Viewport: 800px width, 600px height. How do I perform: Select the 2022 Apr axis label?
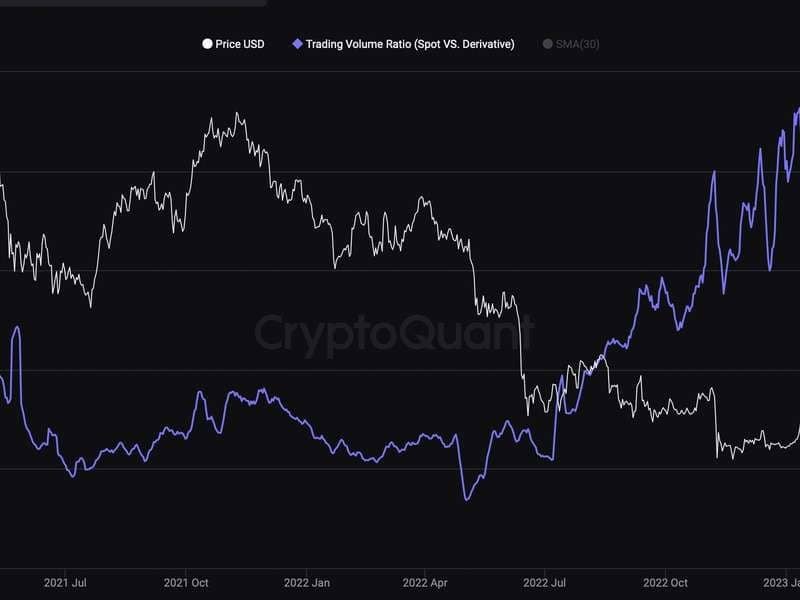click(x=425, y=583)
